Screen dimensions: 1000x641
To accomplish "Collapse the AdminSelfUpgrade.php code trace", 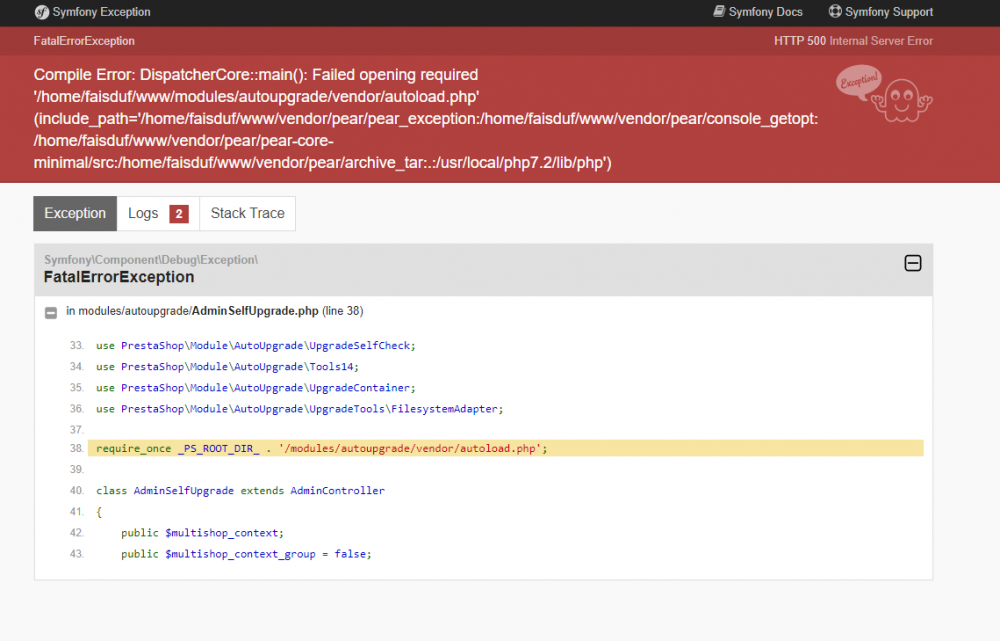I will click(x=51, y=313).
